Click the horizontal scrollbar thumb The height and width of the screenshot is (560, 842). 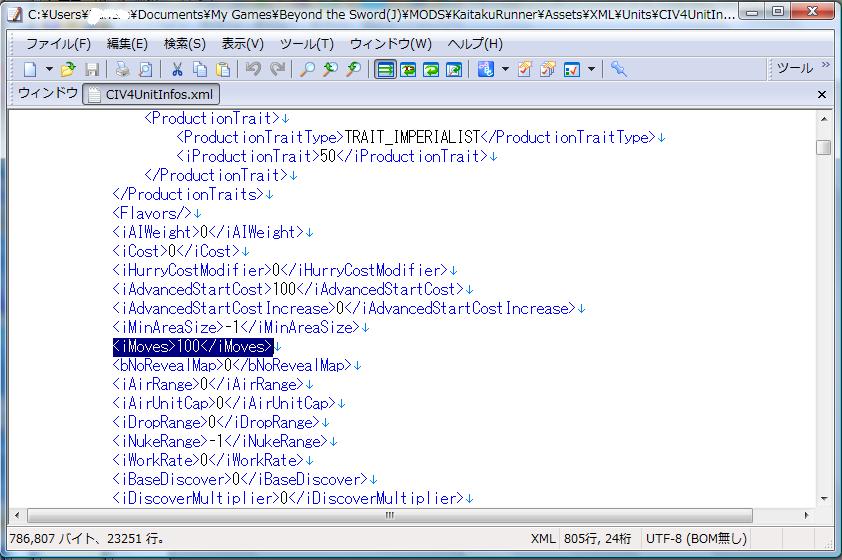point(390,515)
